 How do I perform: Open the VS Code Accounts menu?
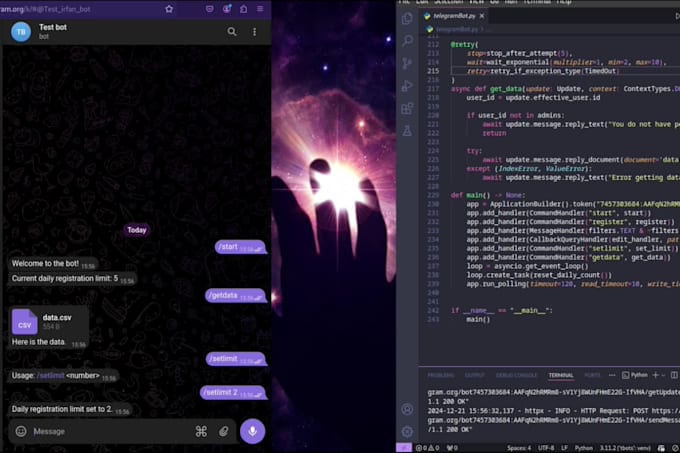click(407, 409)
